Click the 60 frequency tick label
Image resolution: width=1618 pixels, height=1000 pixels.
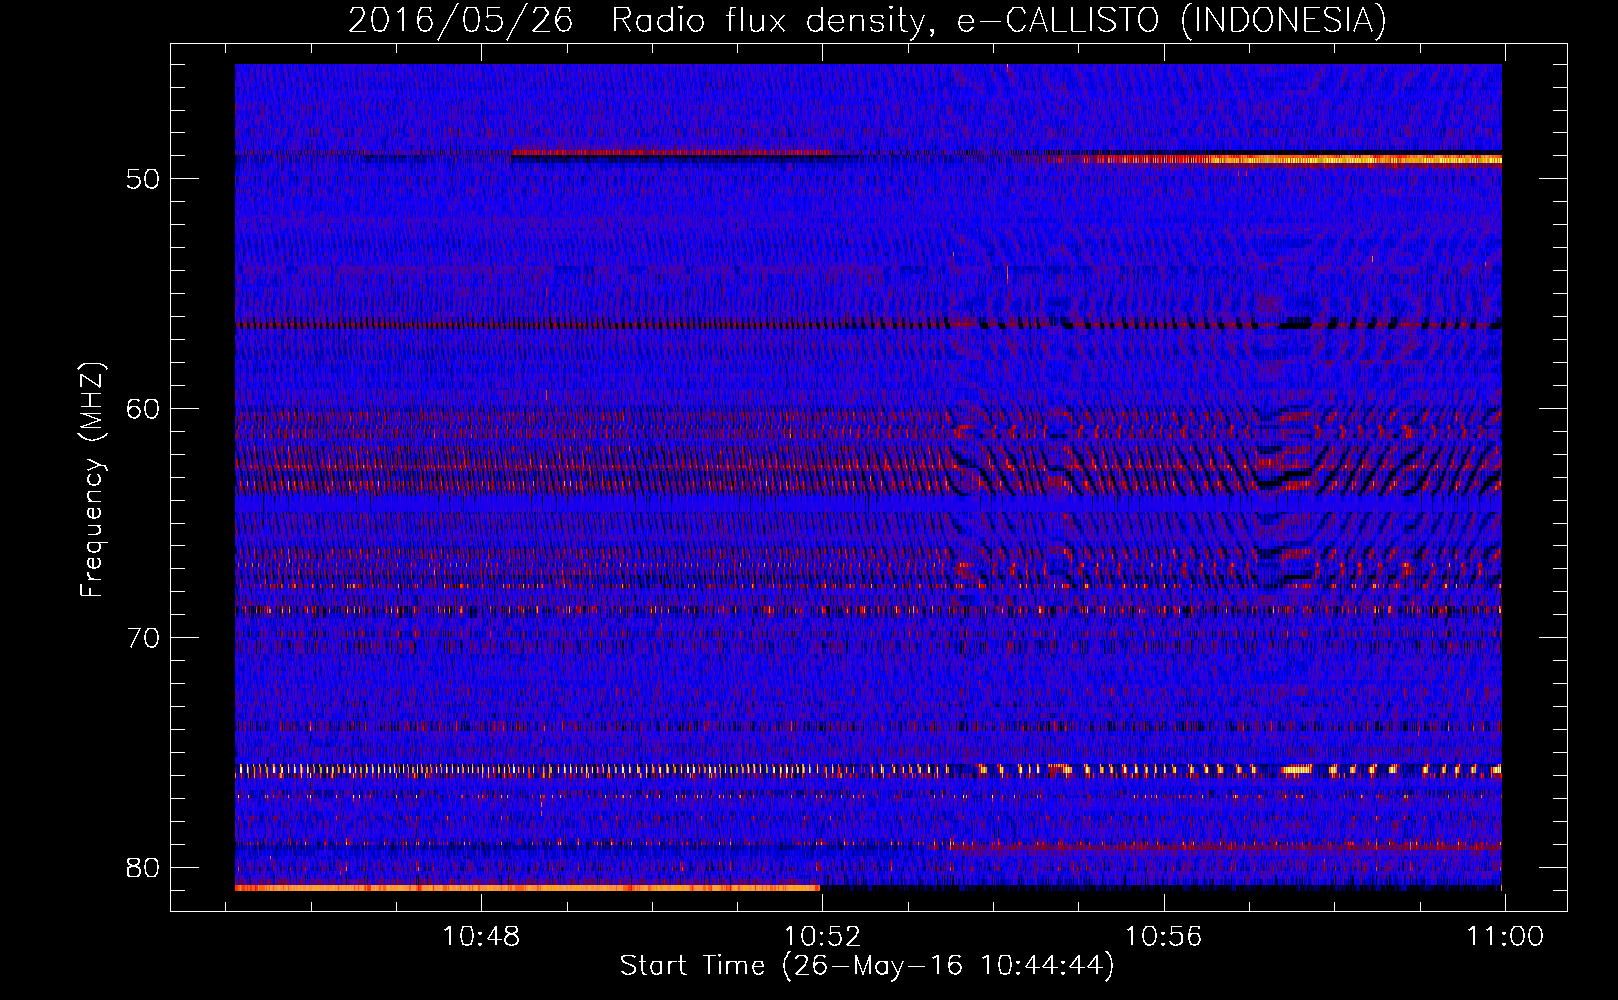coord(143,409)
